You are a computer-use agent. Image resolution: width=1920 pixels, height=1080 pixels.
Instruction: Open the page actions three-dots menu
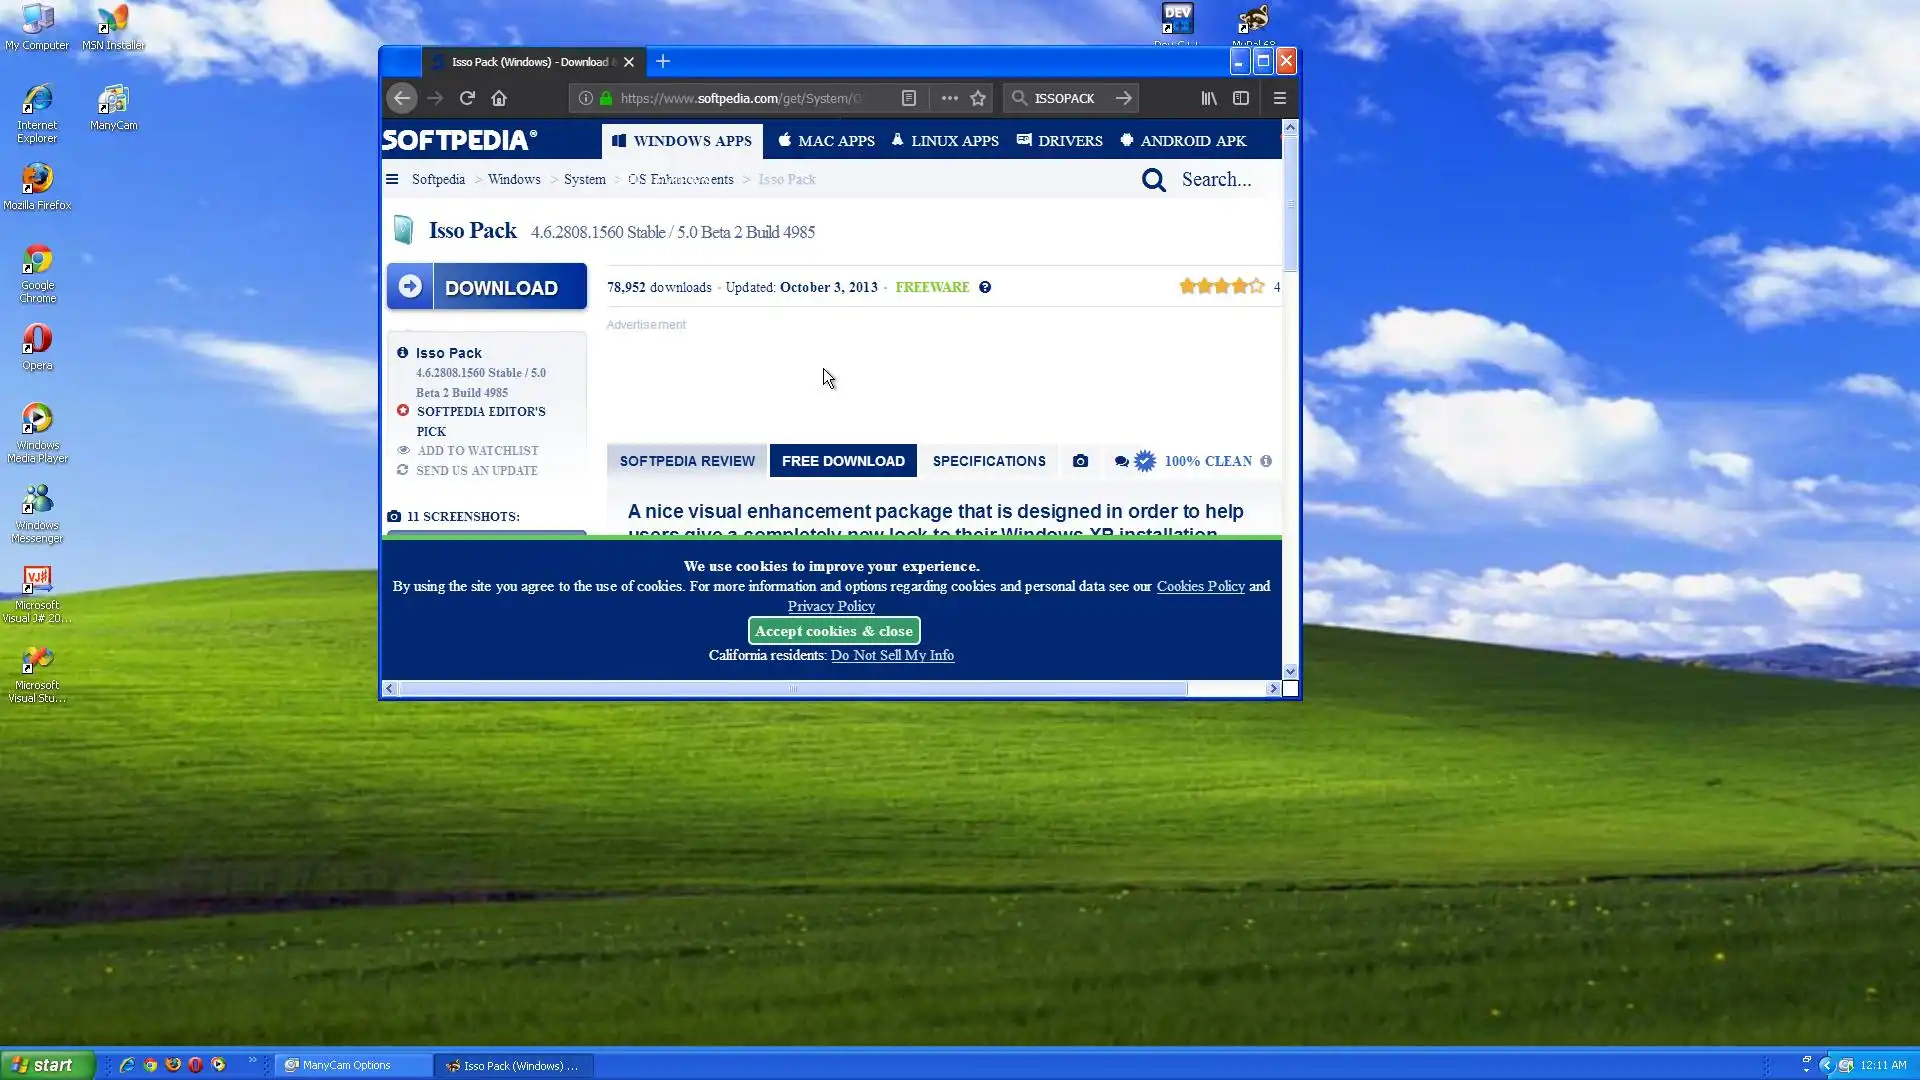point(949,98)
